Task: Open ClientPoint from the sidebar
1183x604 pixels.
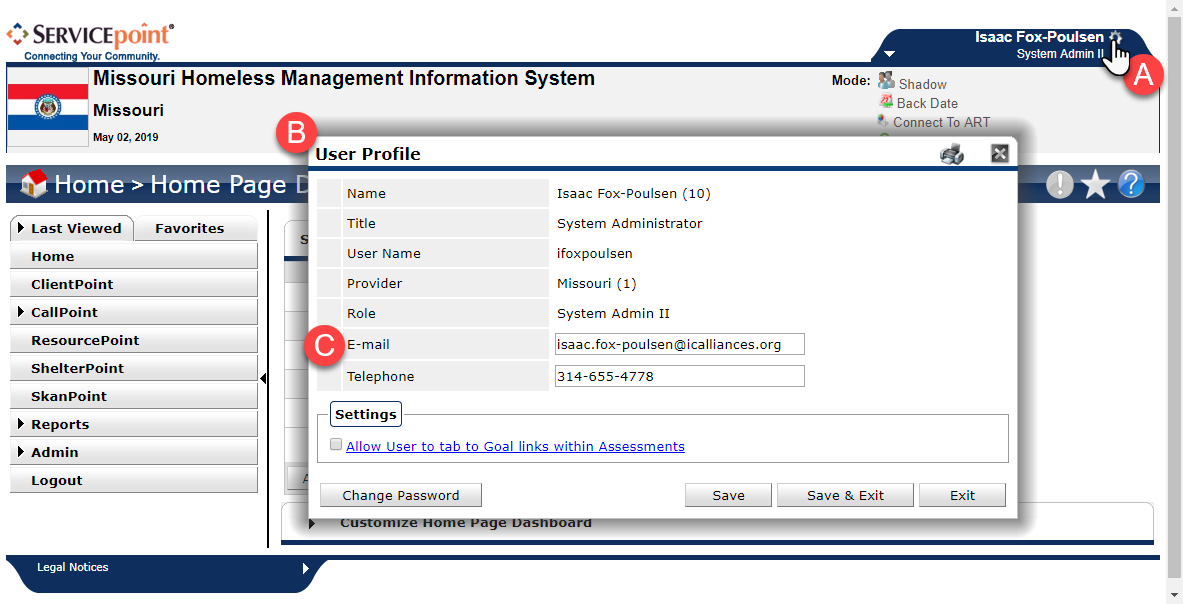Action: [x=134, y=284]
